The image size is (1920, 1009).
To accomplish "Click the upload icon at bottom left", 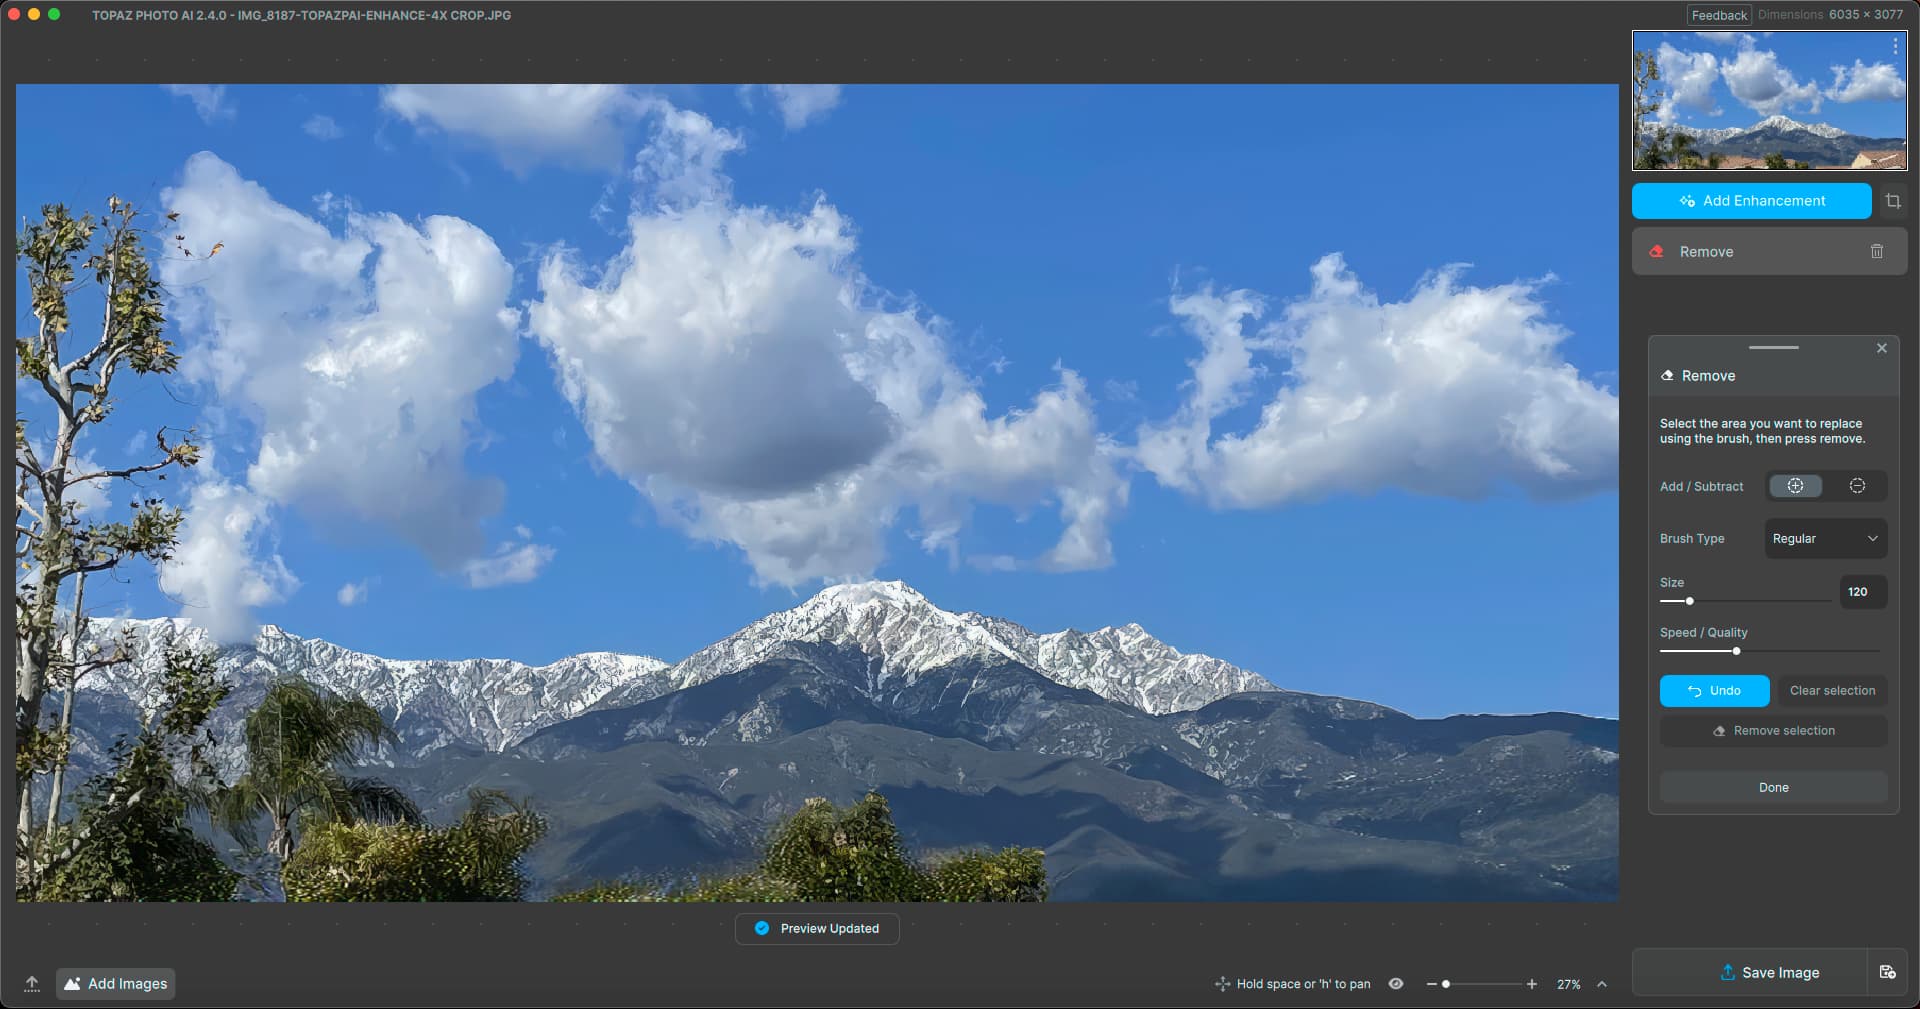I will [32, 984].
